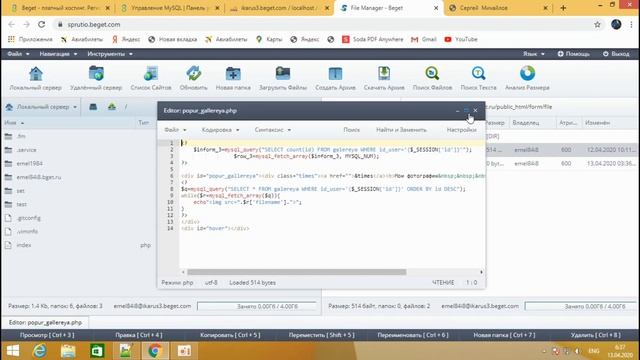
Task: Click the Download Archive toolbar icon
Action: click(x=384, y=78)
